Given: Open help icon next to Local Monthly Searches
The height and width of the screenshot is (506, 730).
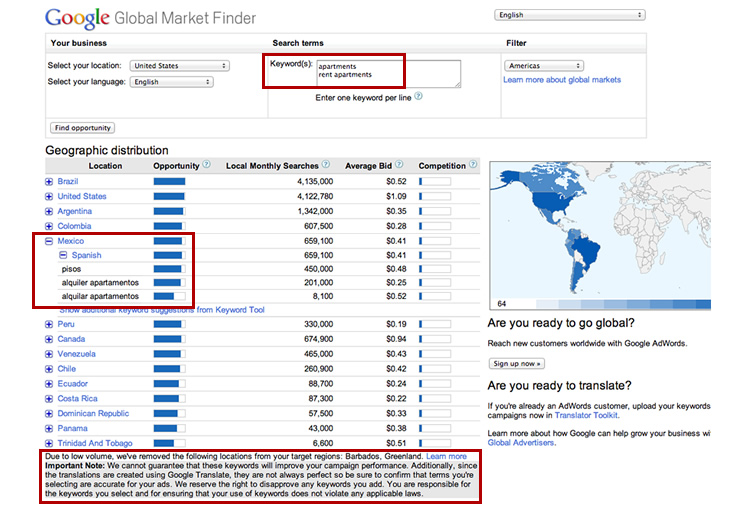Looking at the screenshot, I should pyautogui.click(x=326, y=164).
